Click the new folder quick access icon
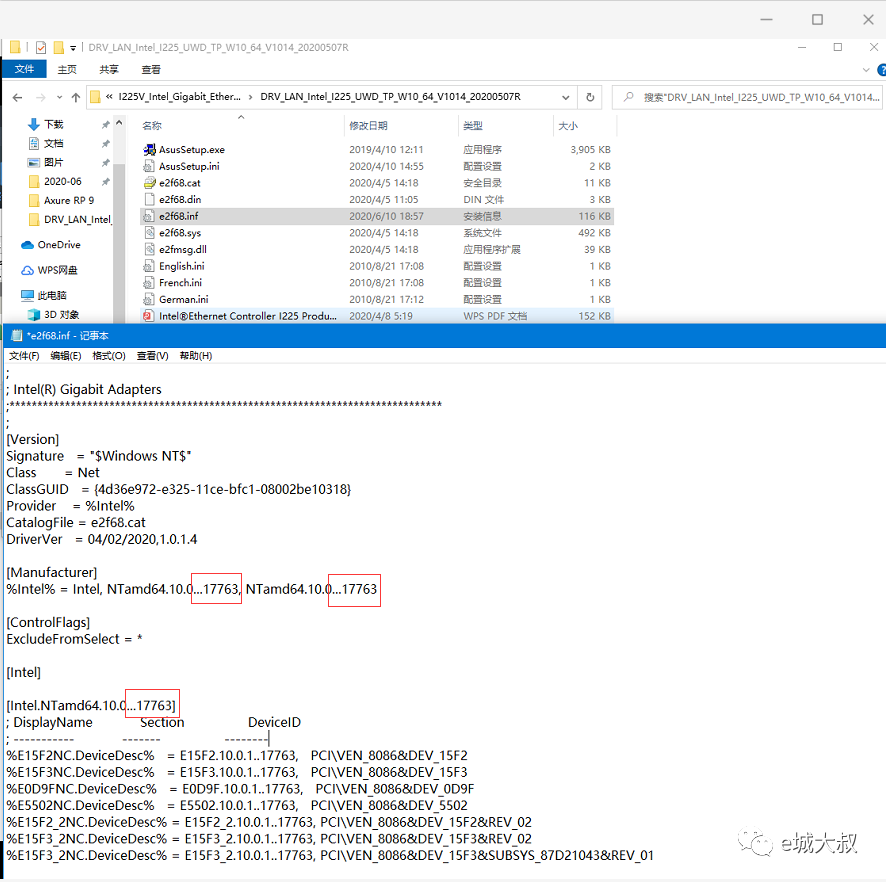Image resolution: width=886 pixels, height=882 pixels. pos(58,47)
